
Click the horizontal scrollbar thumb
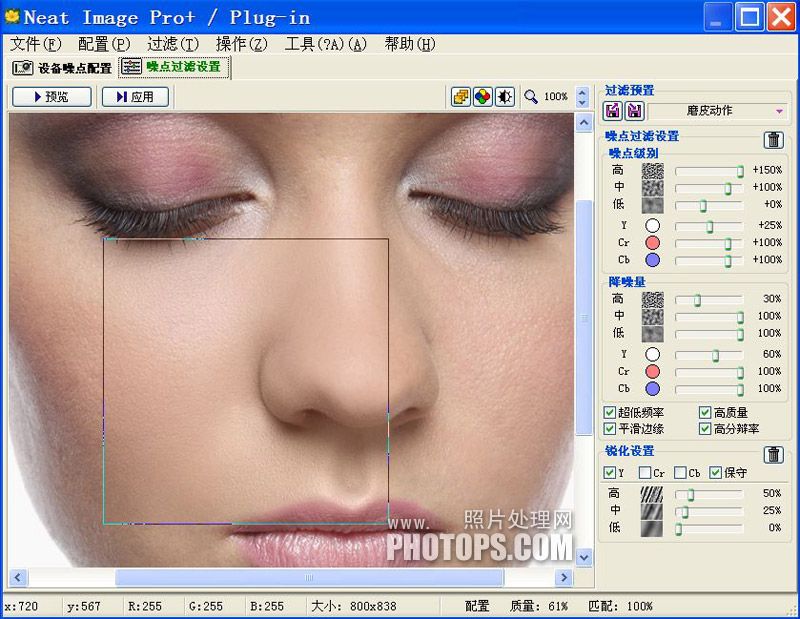tap(309, 577)
